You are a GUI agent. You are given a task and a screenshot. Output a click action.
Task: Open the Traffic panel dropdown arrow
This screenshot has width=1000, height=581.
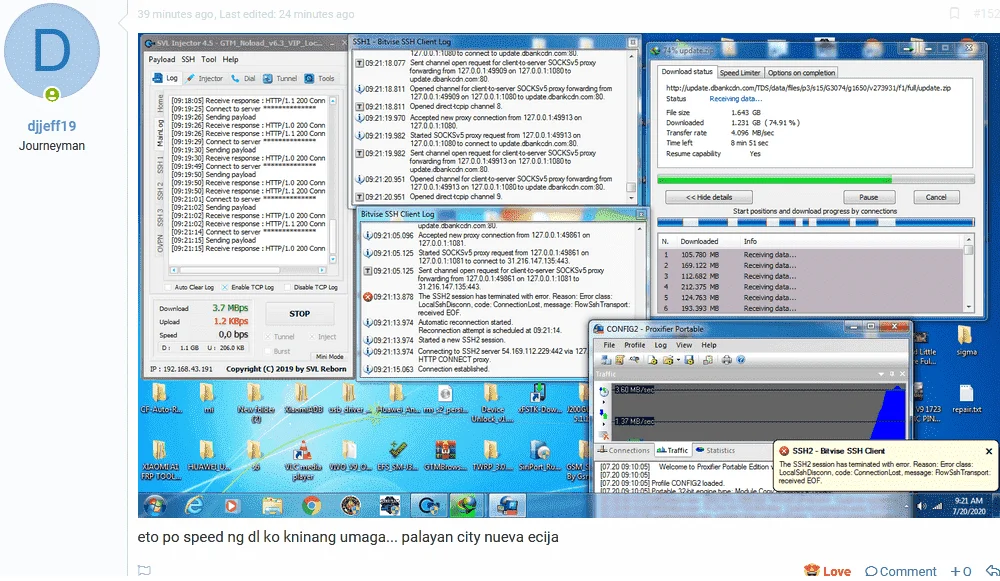(x=881, y=374)
